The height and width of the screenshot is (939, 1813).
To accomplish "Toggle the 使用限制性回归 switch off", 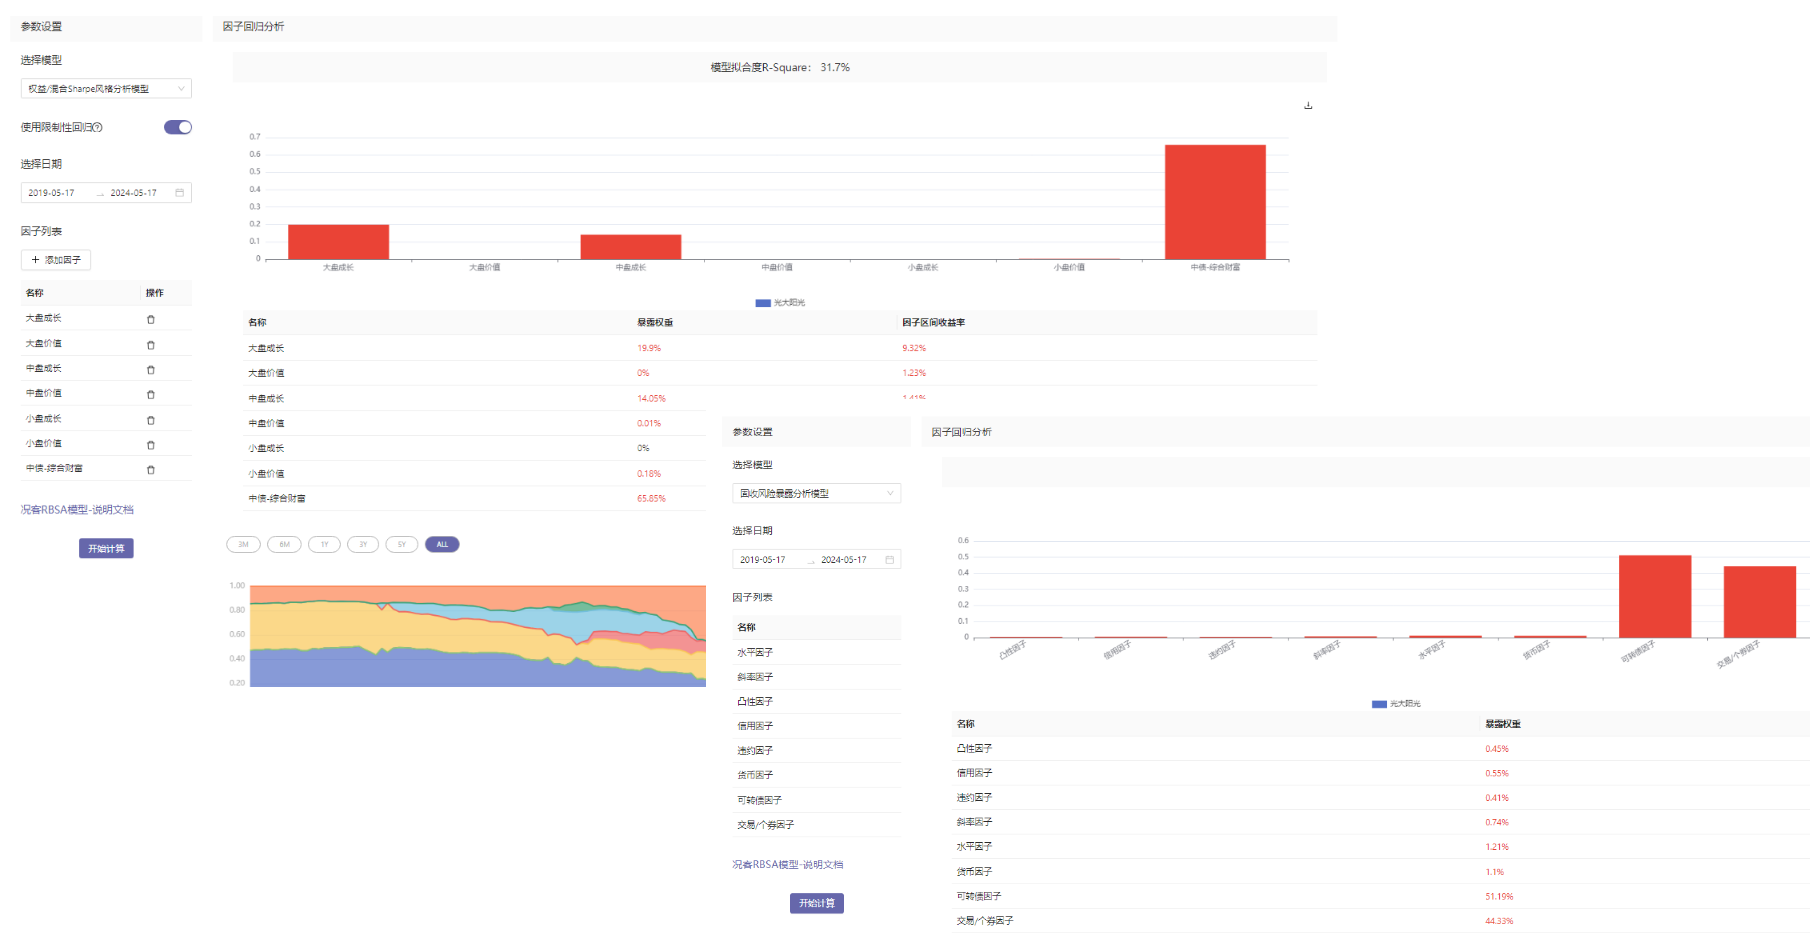I will click(x=178, y=127).
